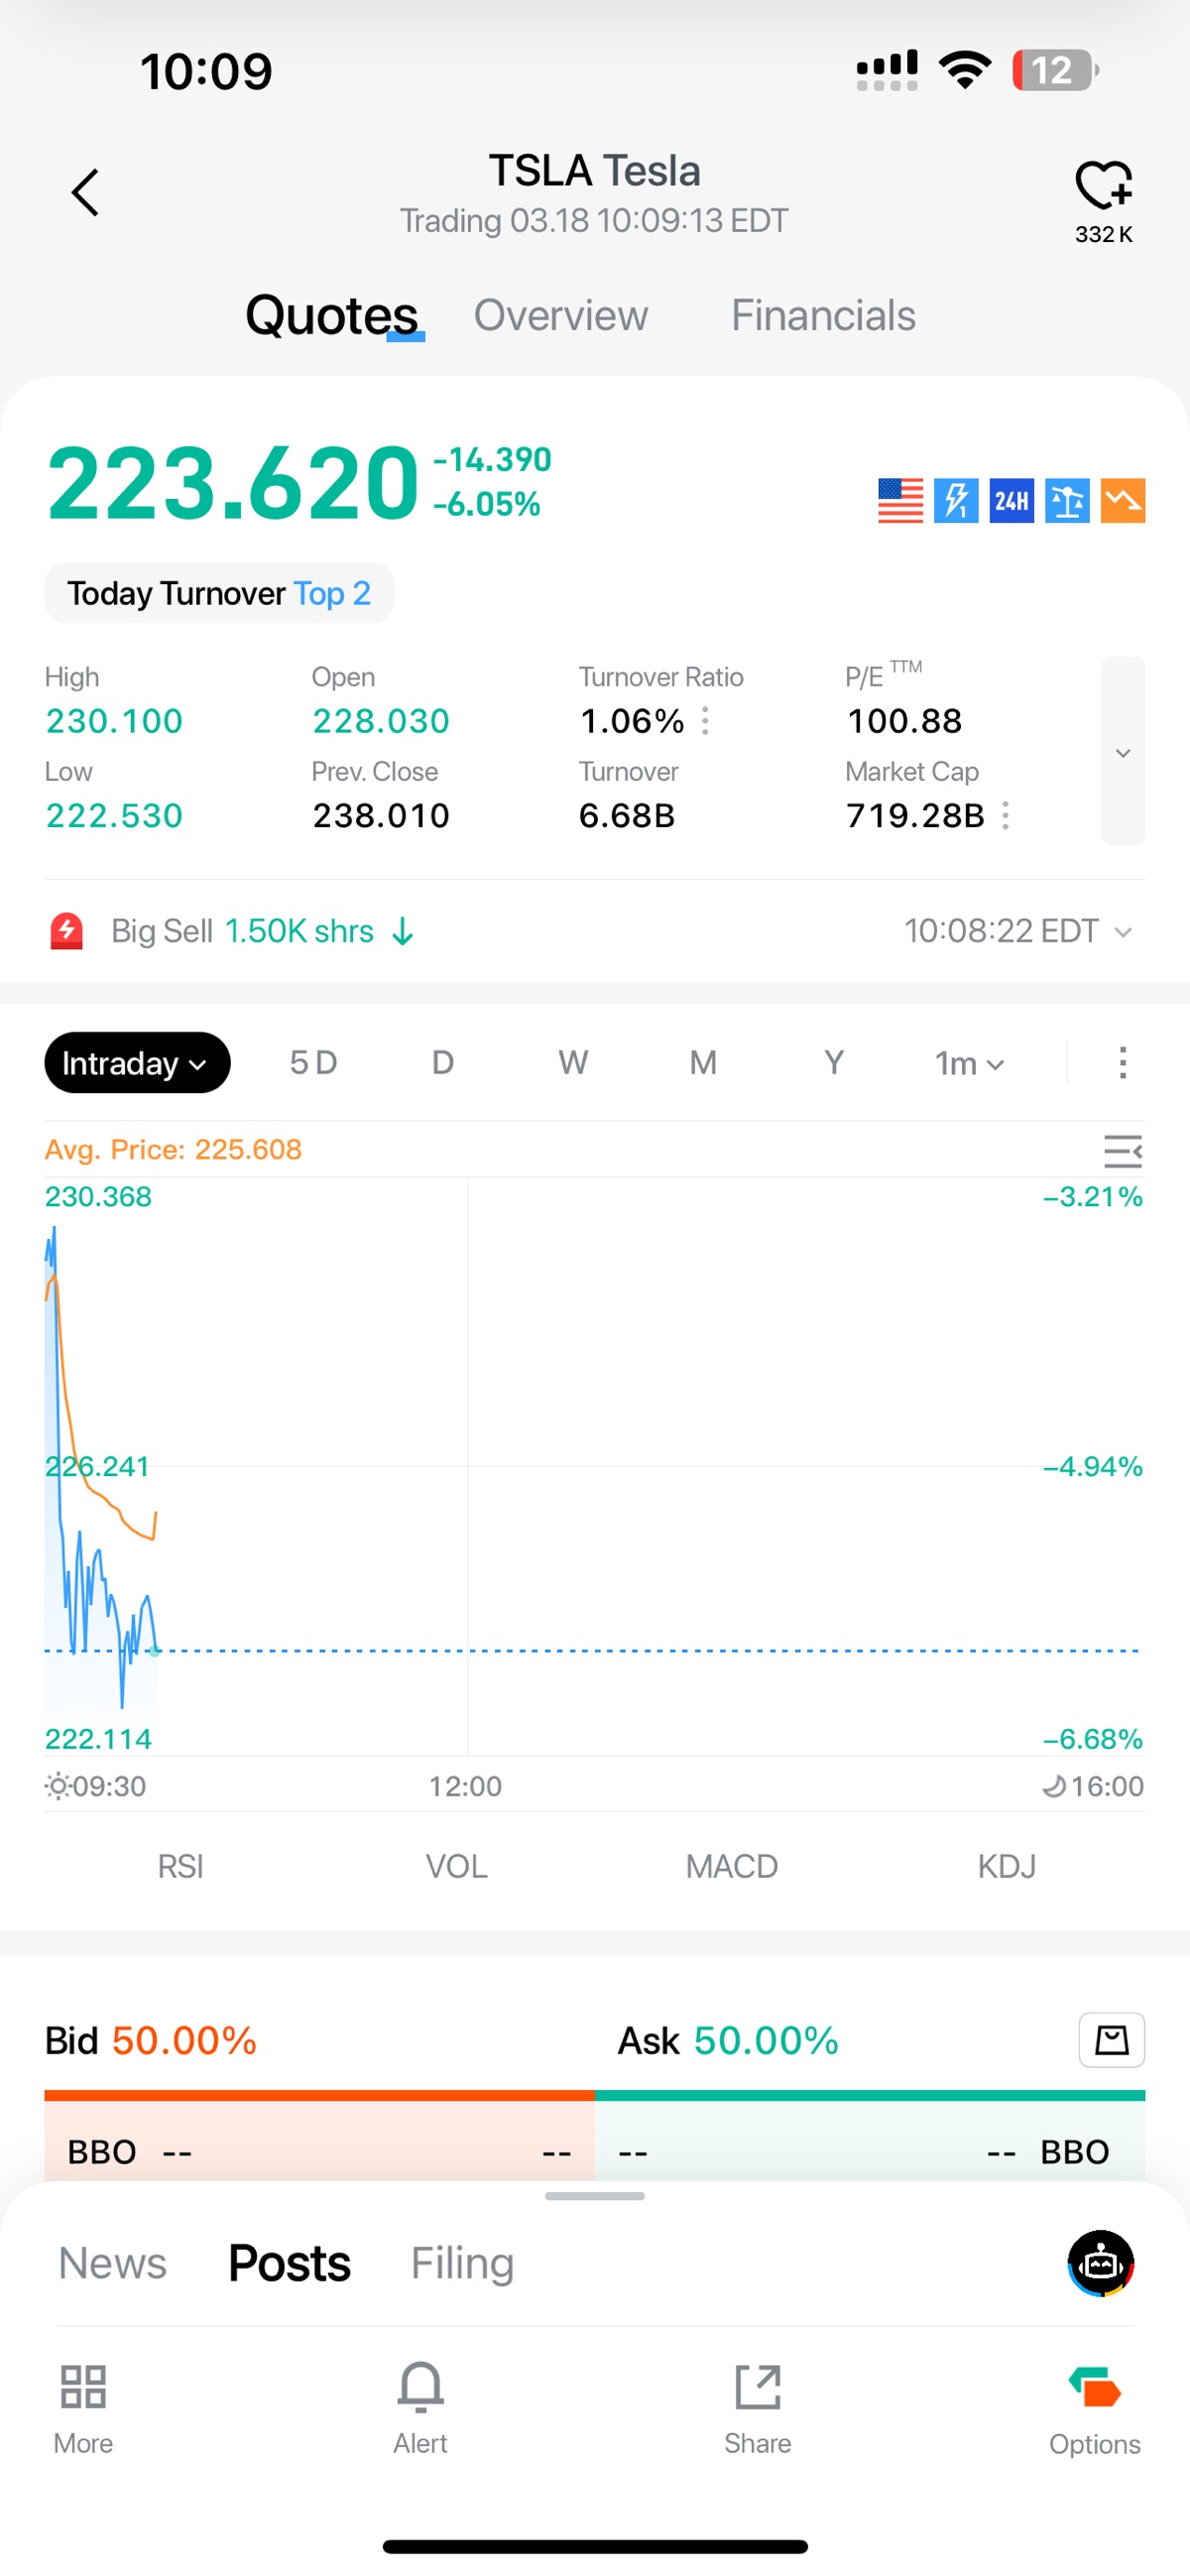The image size is (1190, 2576).
Task: Open the Intraday dropdown
Action: point(137,1062)
